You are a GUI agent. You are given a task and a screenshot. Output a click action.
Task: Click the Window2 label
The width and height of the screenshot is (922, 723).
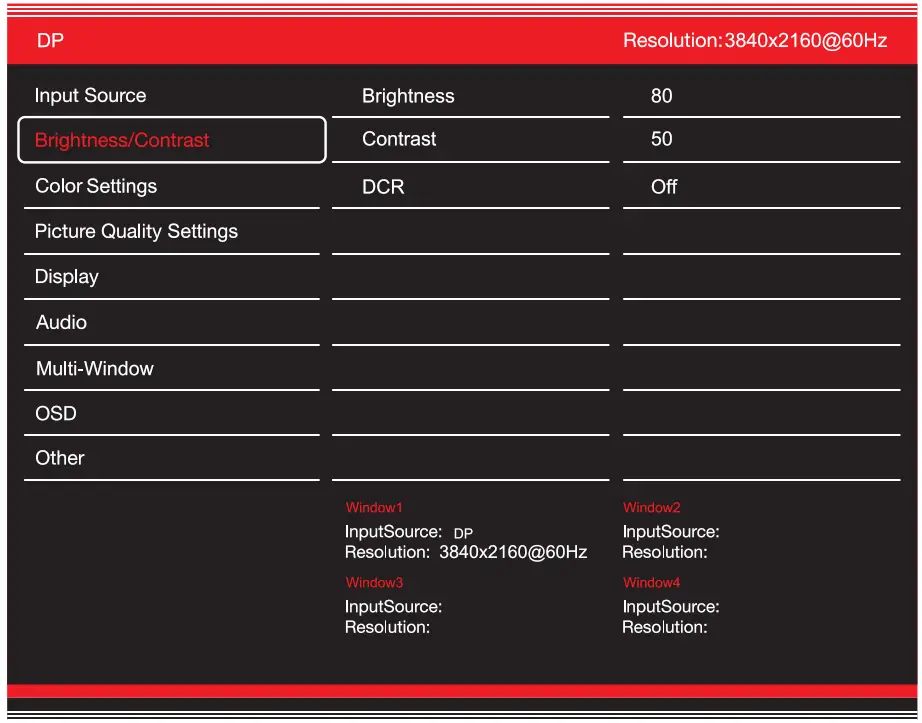(x=651, y=508)
